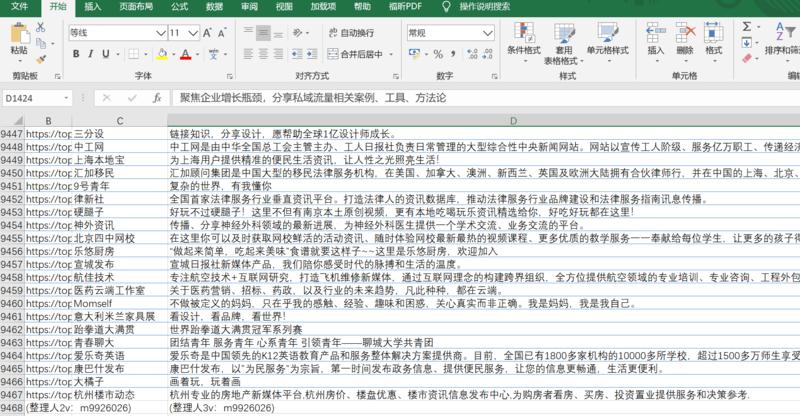Select column D header

pos(513,121)
